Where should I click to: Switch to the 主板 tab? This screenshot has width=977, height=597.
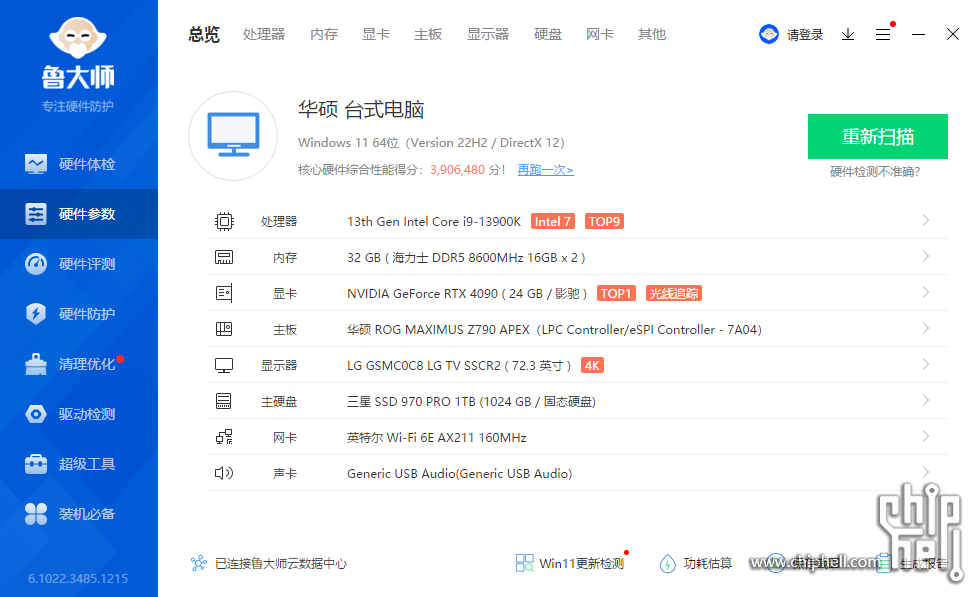[428, 34]
